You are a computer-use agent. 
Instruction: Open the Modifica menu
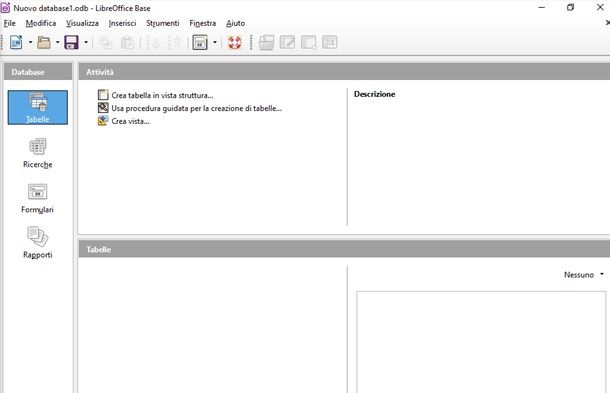coord(41,23)
